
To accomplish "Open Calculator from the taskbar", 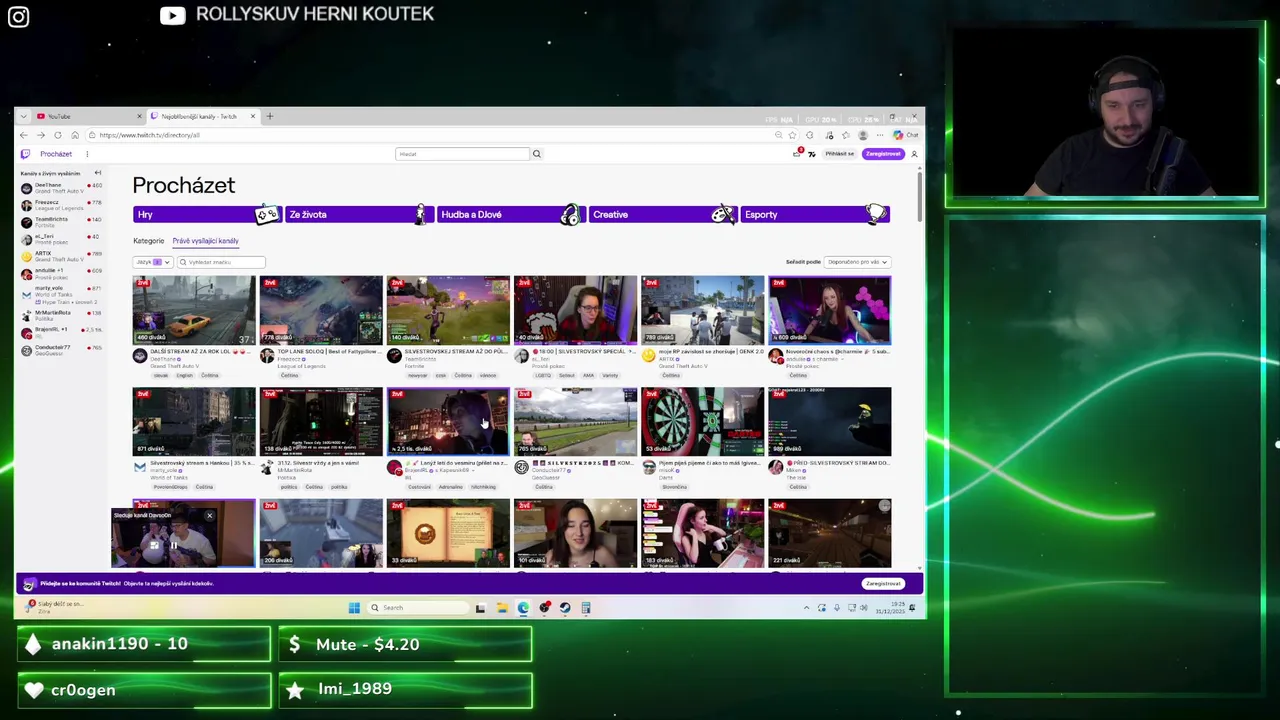I will pyautogui.click(x=586, y=607).
